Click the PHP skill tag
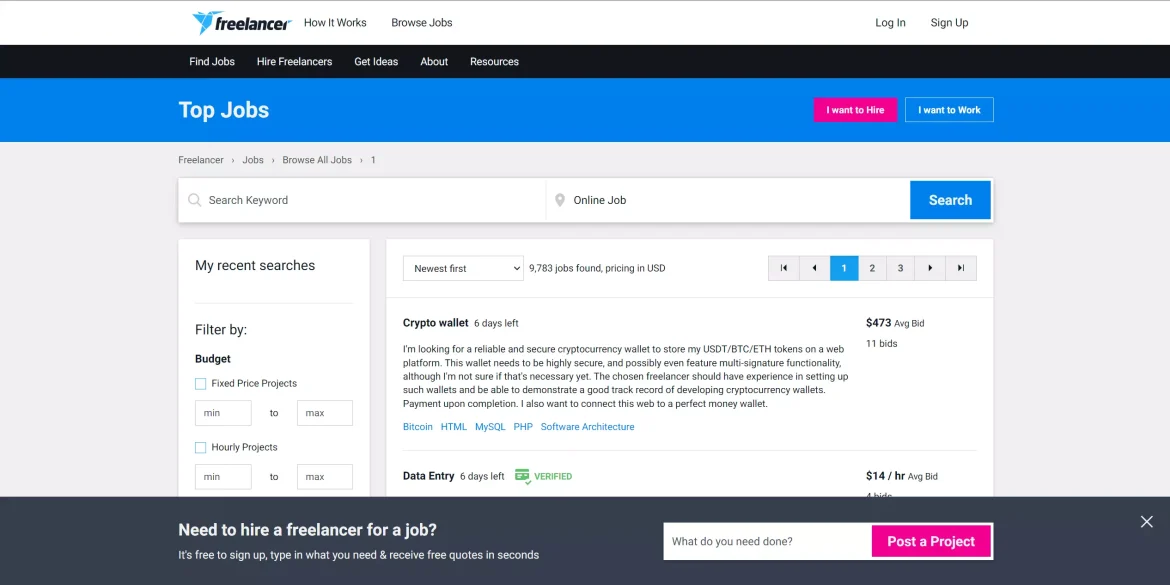Screen dimensions: 1170x585 click(x=523, y=427)
